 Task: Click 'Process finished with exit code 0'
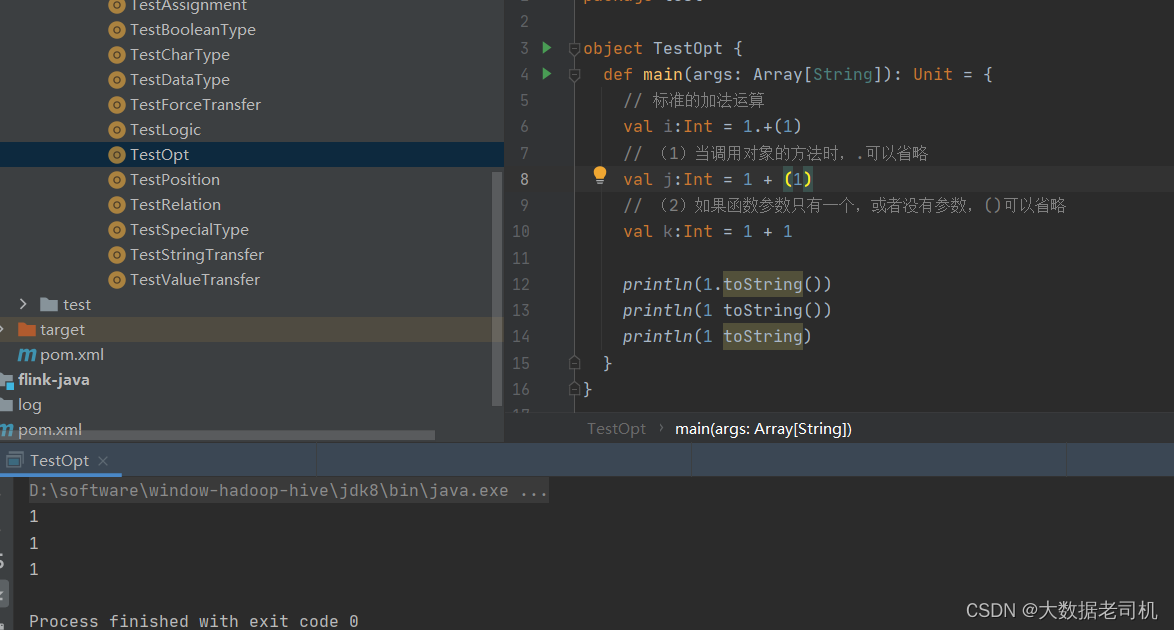pos(194,621)
